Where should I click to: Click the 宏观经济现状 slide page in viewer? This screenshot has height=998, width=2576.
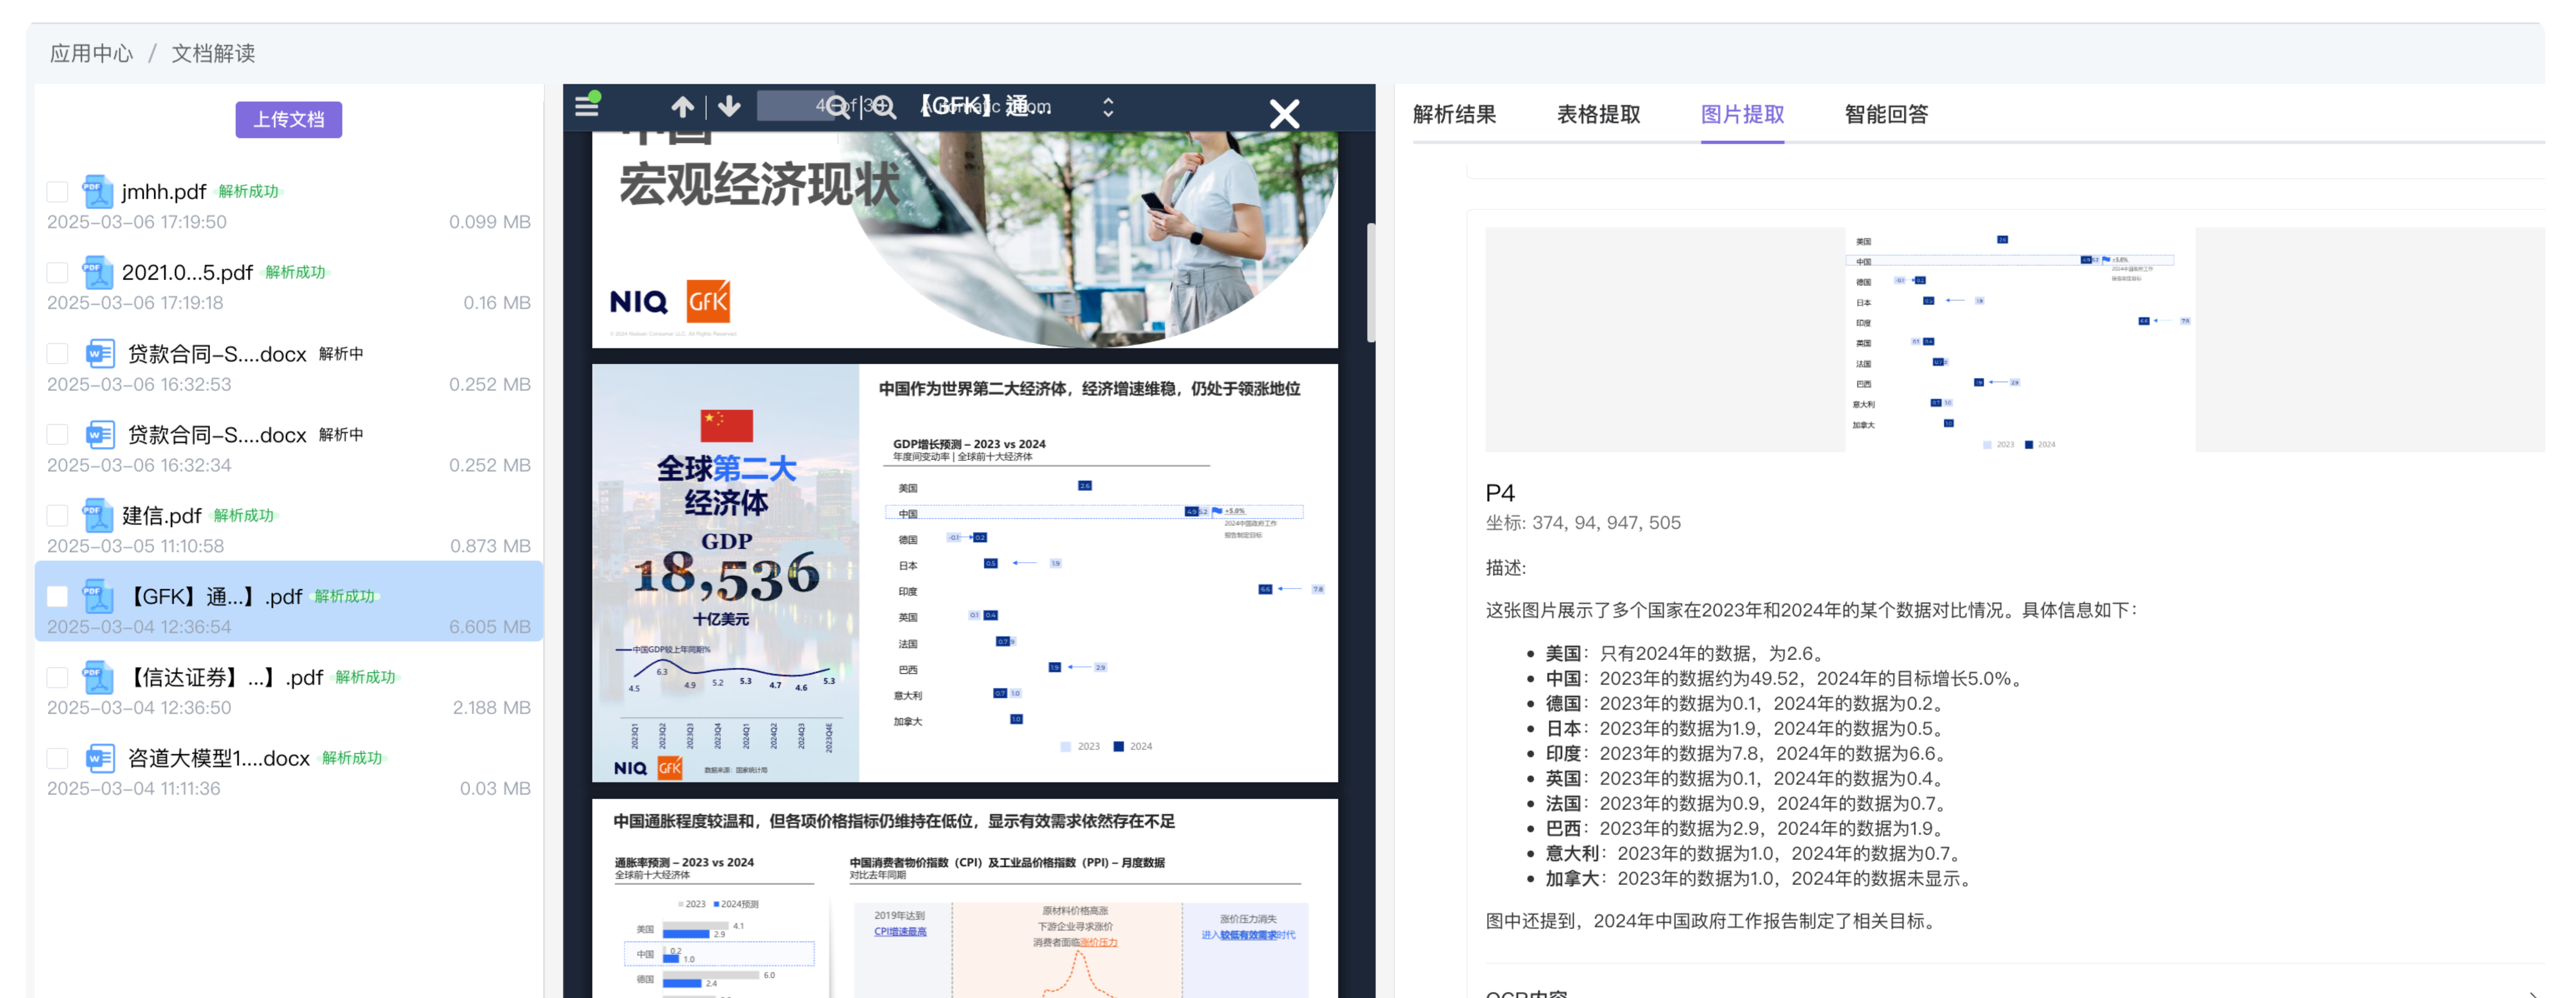(x=965, y=240)
